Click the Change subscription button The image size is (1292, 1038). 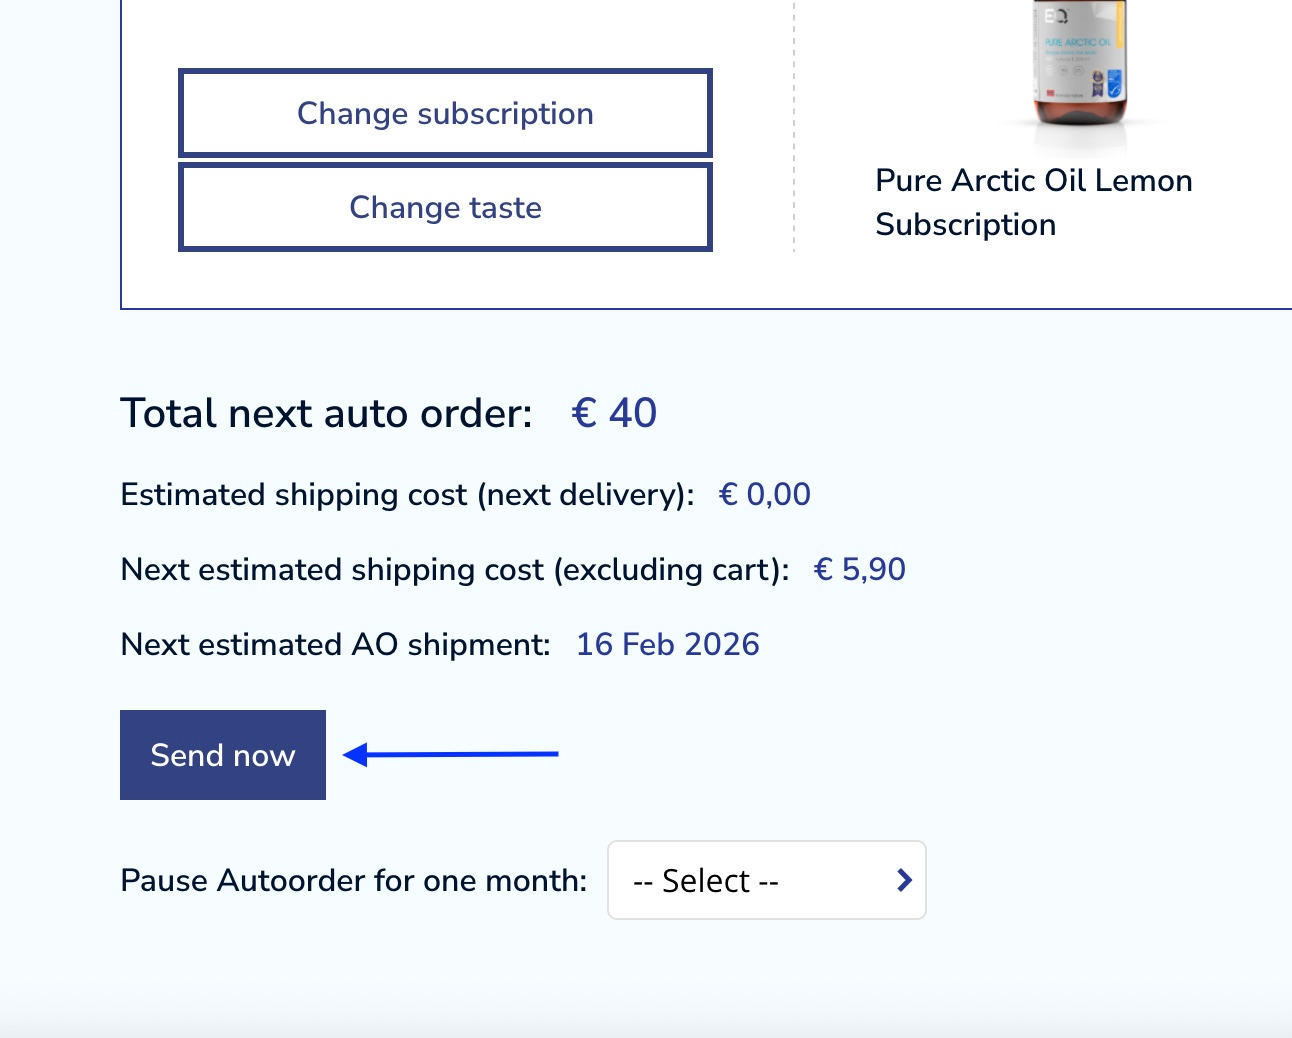click(445, 113)
